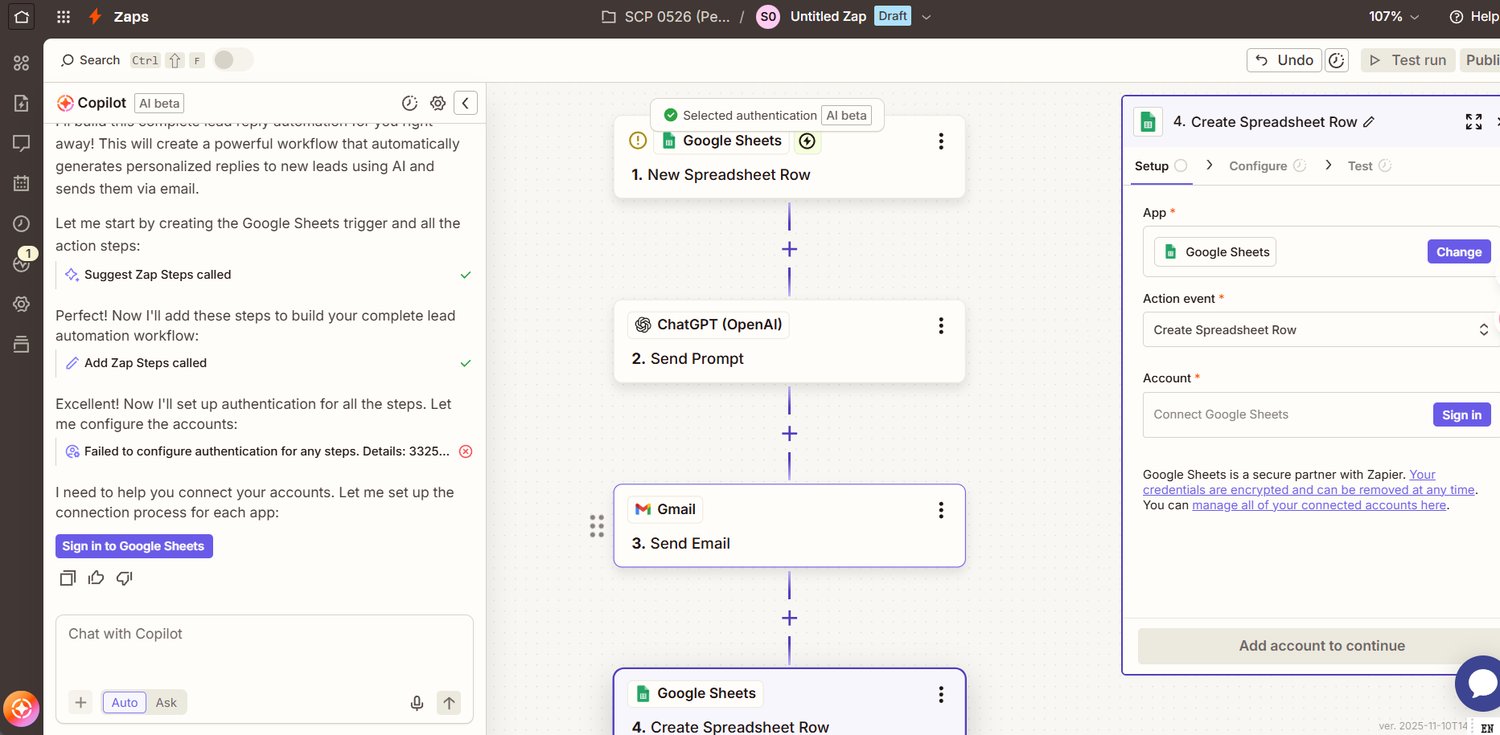Open the Action event dropdown
The image size is (1500, 735).
(1322, 330)
